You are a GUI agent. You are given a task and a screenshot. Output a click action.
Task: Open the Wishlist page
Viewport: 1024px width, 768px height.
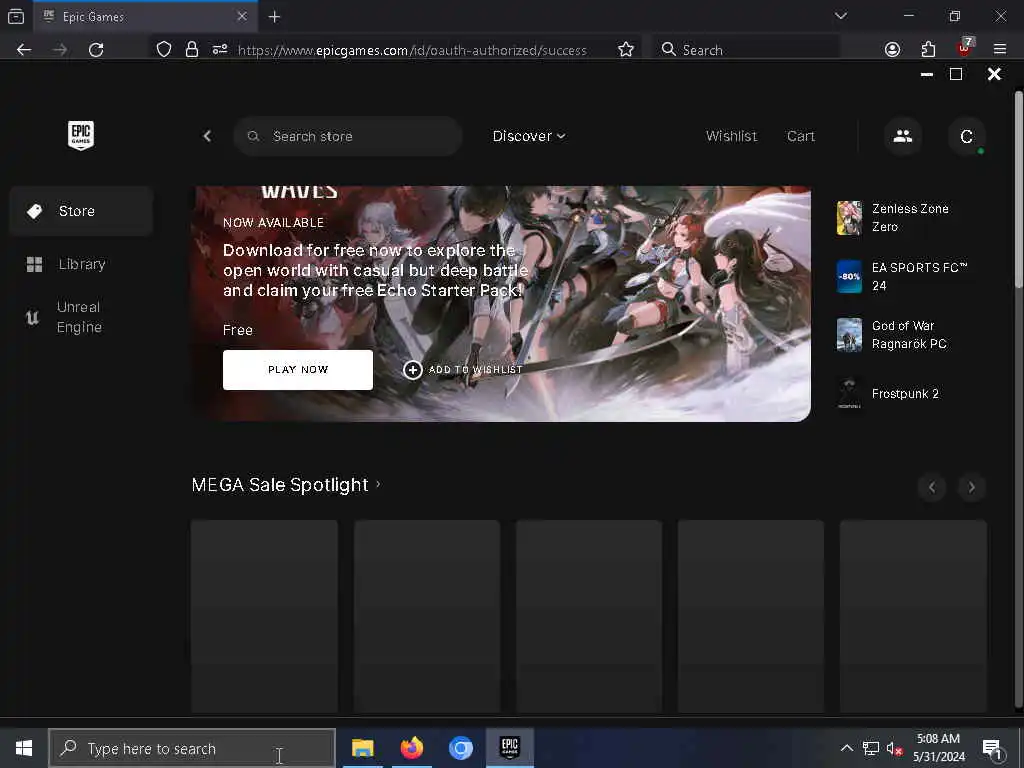731,136
